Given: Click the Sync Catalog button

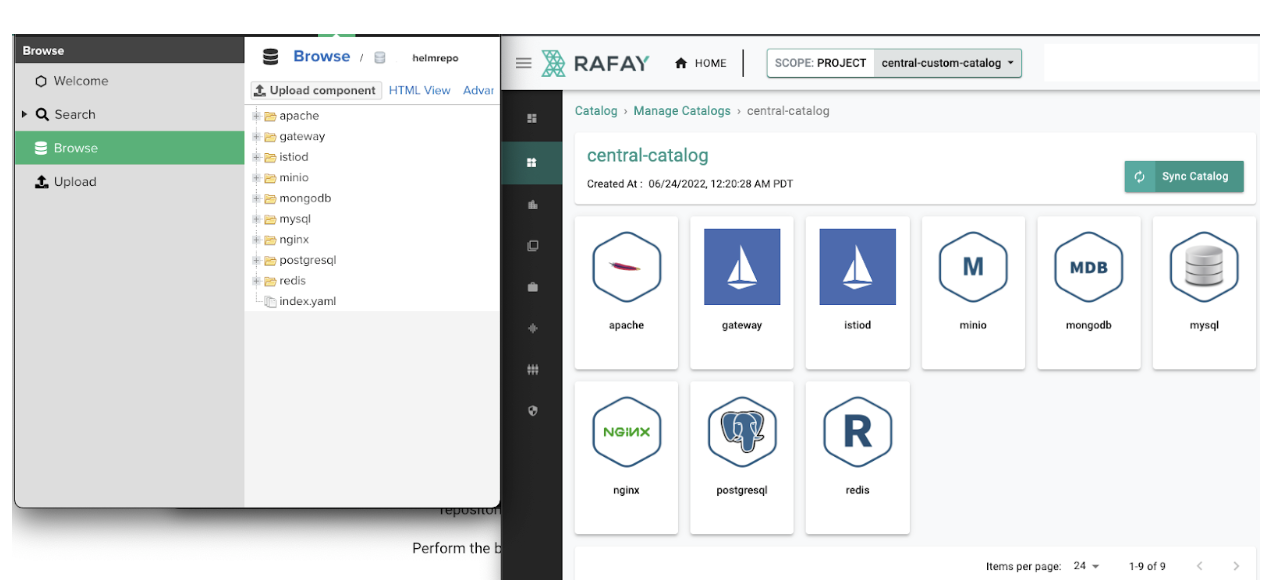Looking at the screenshot, I should [x=1184, y=177].
